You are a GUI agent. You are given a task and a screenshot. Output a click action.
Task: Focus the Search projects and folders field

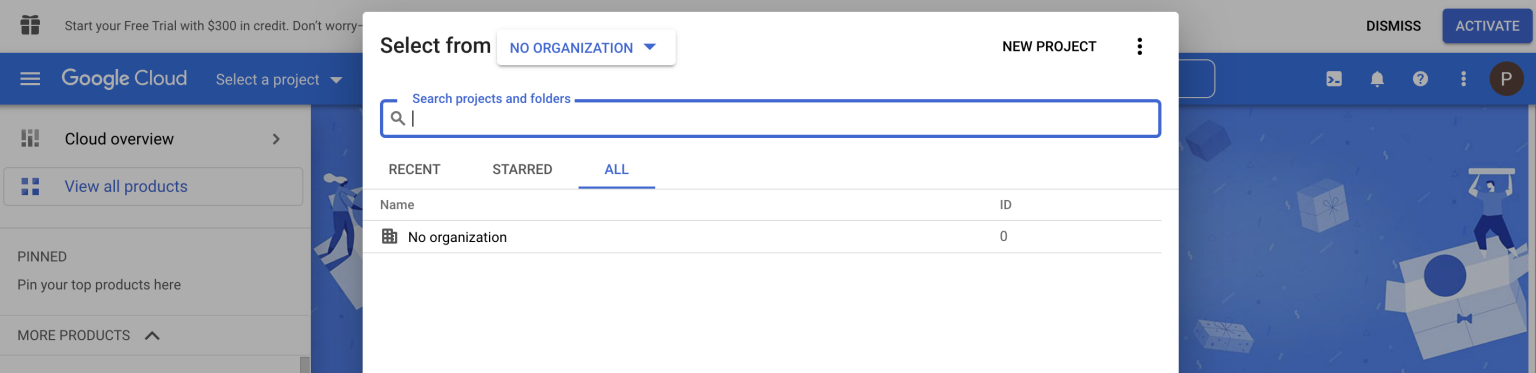pyautogui.click(x=770, y=118)
